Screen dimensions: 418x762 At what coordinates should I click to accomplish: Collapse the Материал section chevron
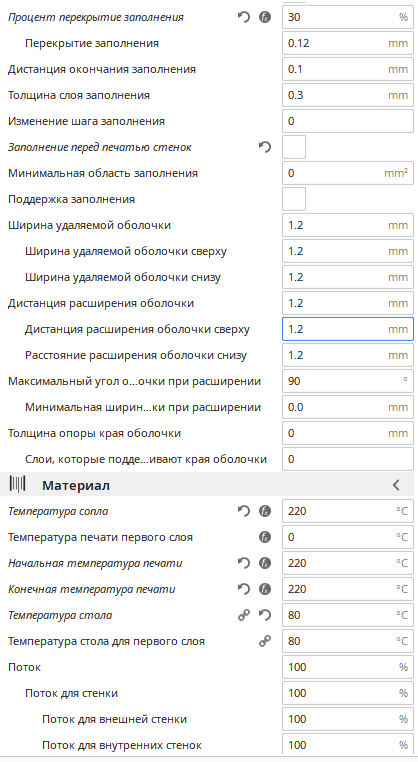coord(396,485)
